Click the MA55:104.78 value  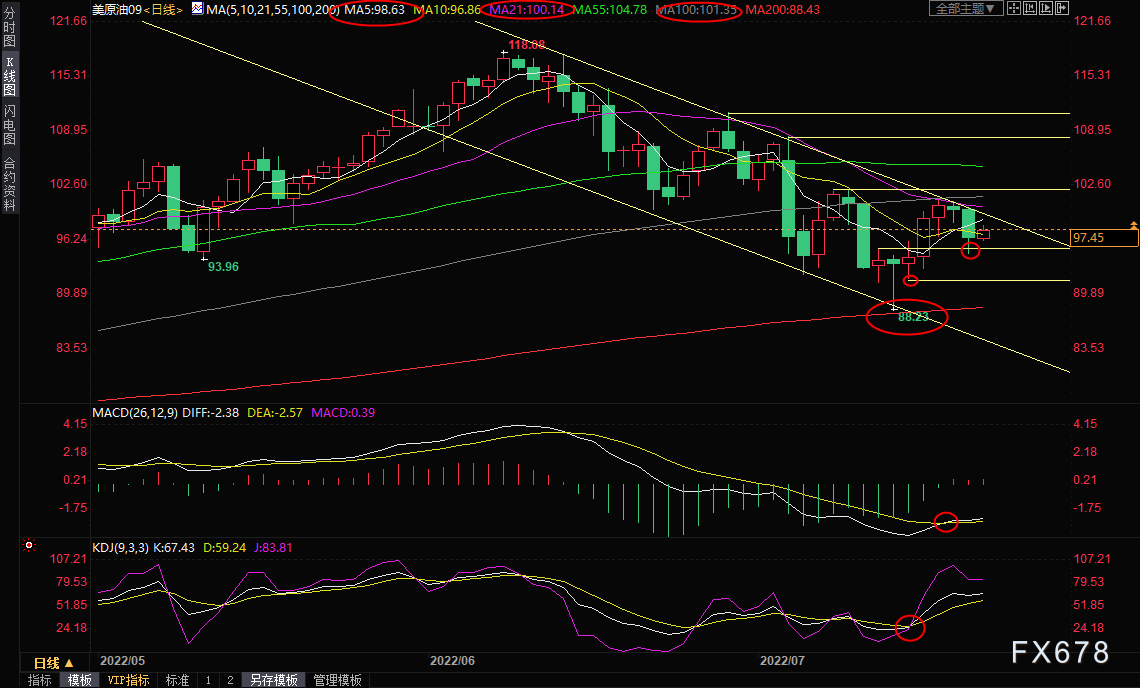[x=609, y=9]
